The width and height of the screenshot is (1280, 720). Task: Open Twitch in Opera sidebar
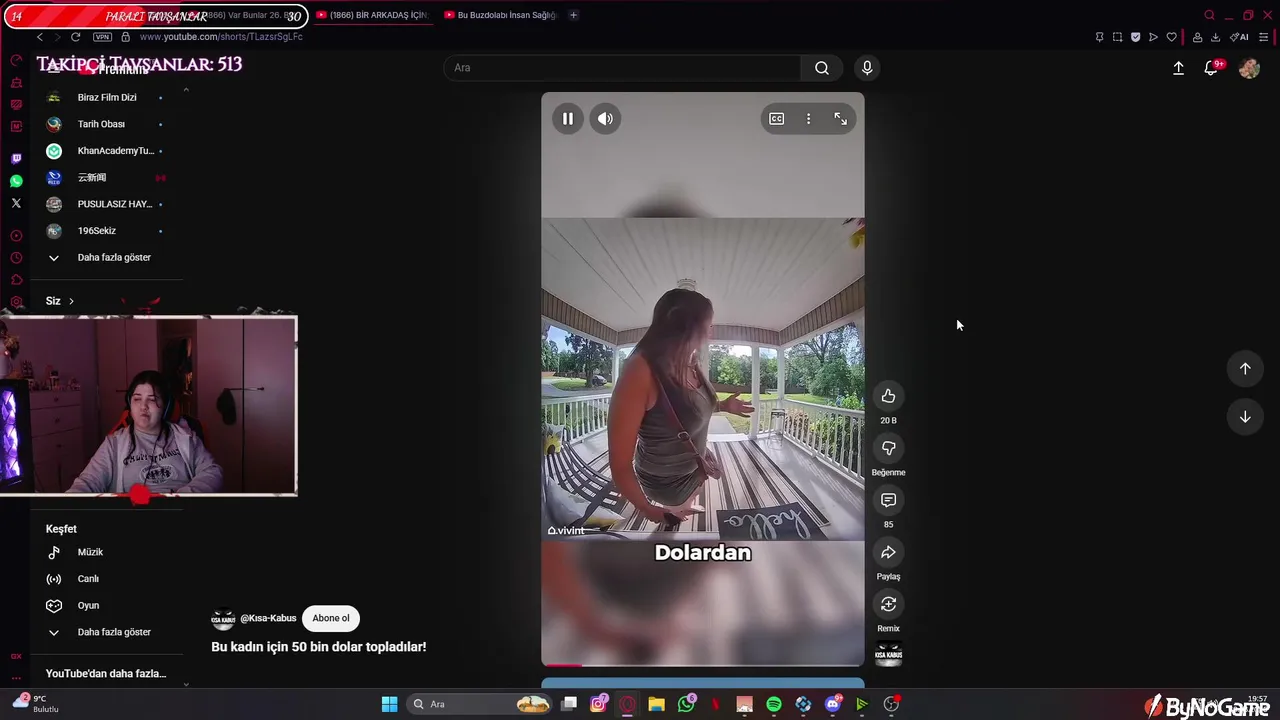pyautogui.click(x=16, y=159)
